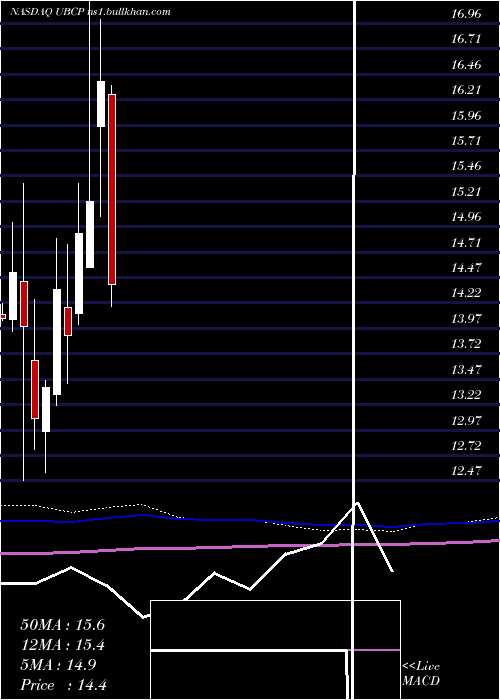Select the 16.71 price label
Image resolution: width=500 pixels, height=700 pixels.
[x=466, y=39]
